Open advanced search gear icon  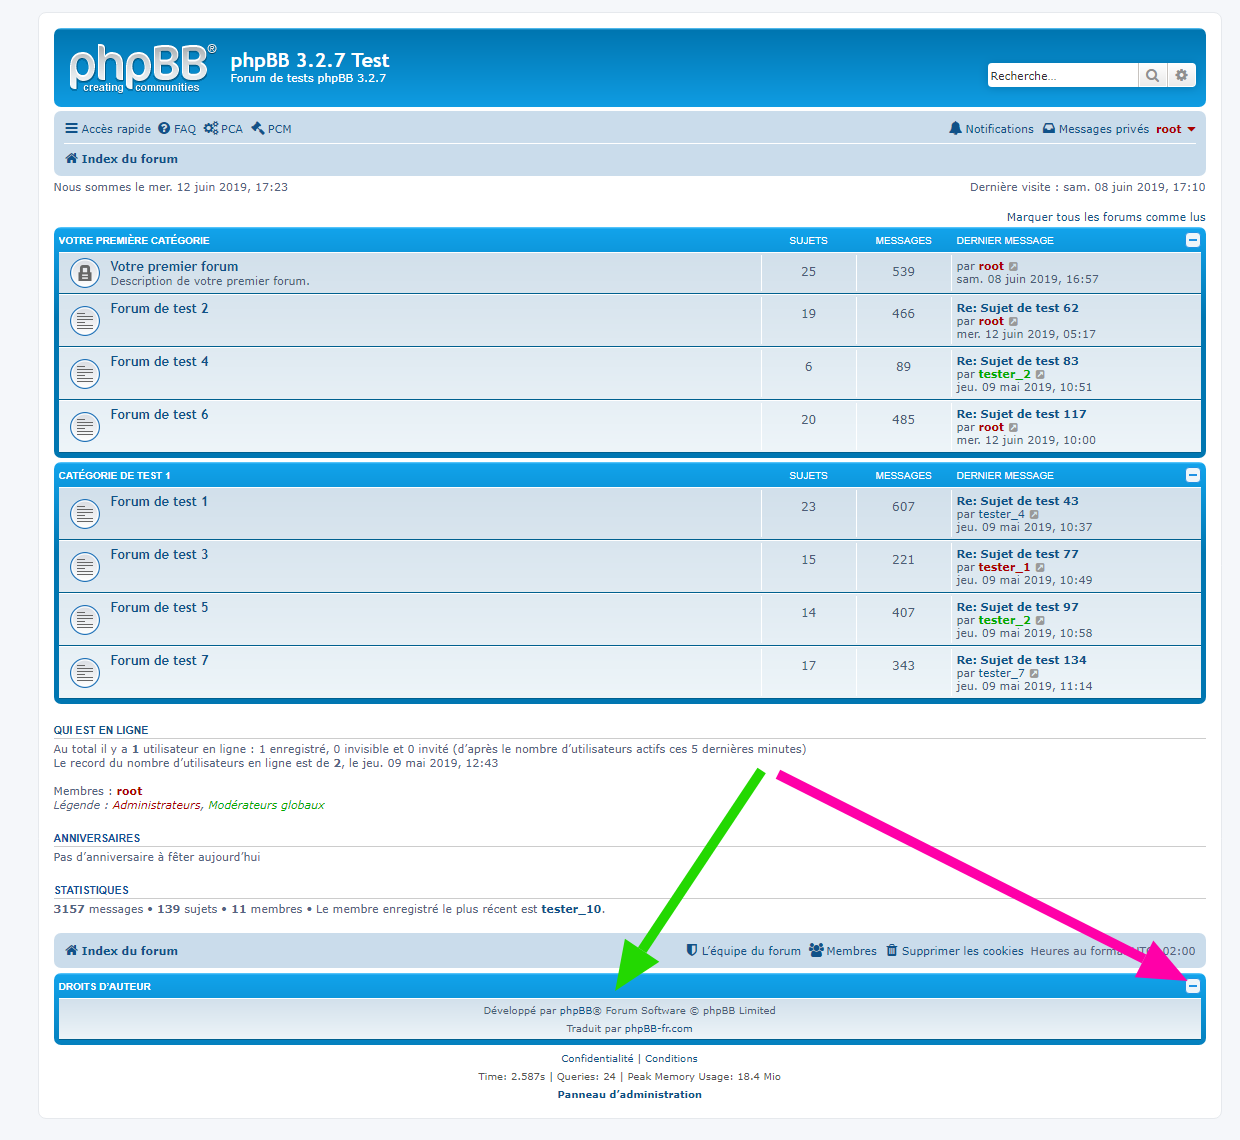coord(1181,76)
